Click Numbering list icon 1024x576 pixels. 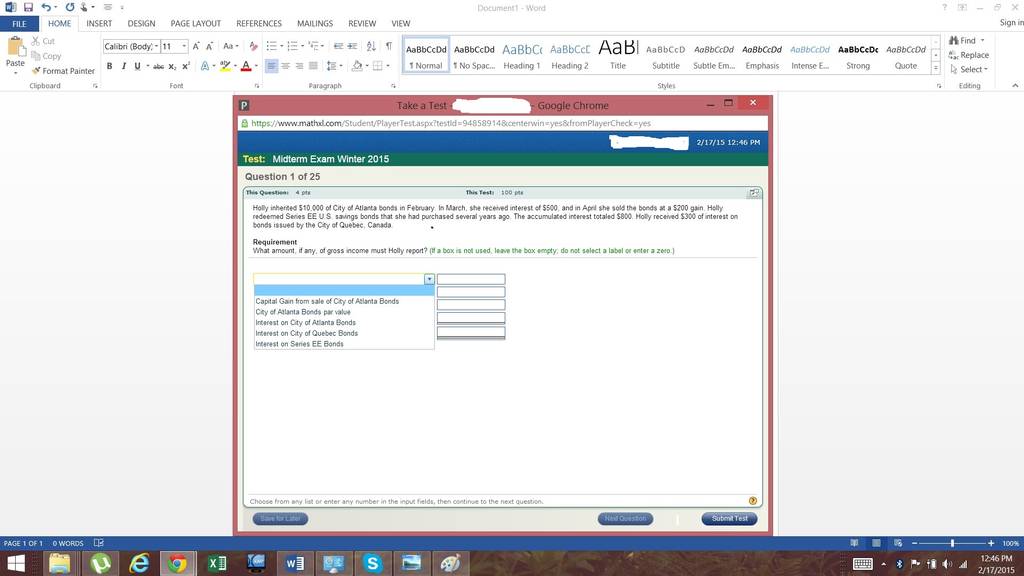click(292, 46)
